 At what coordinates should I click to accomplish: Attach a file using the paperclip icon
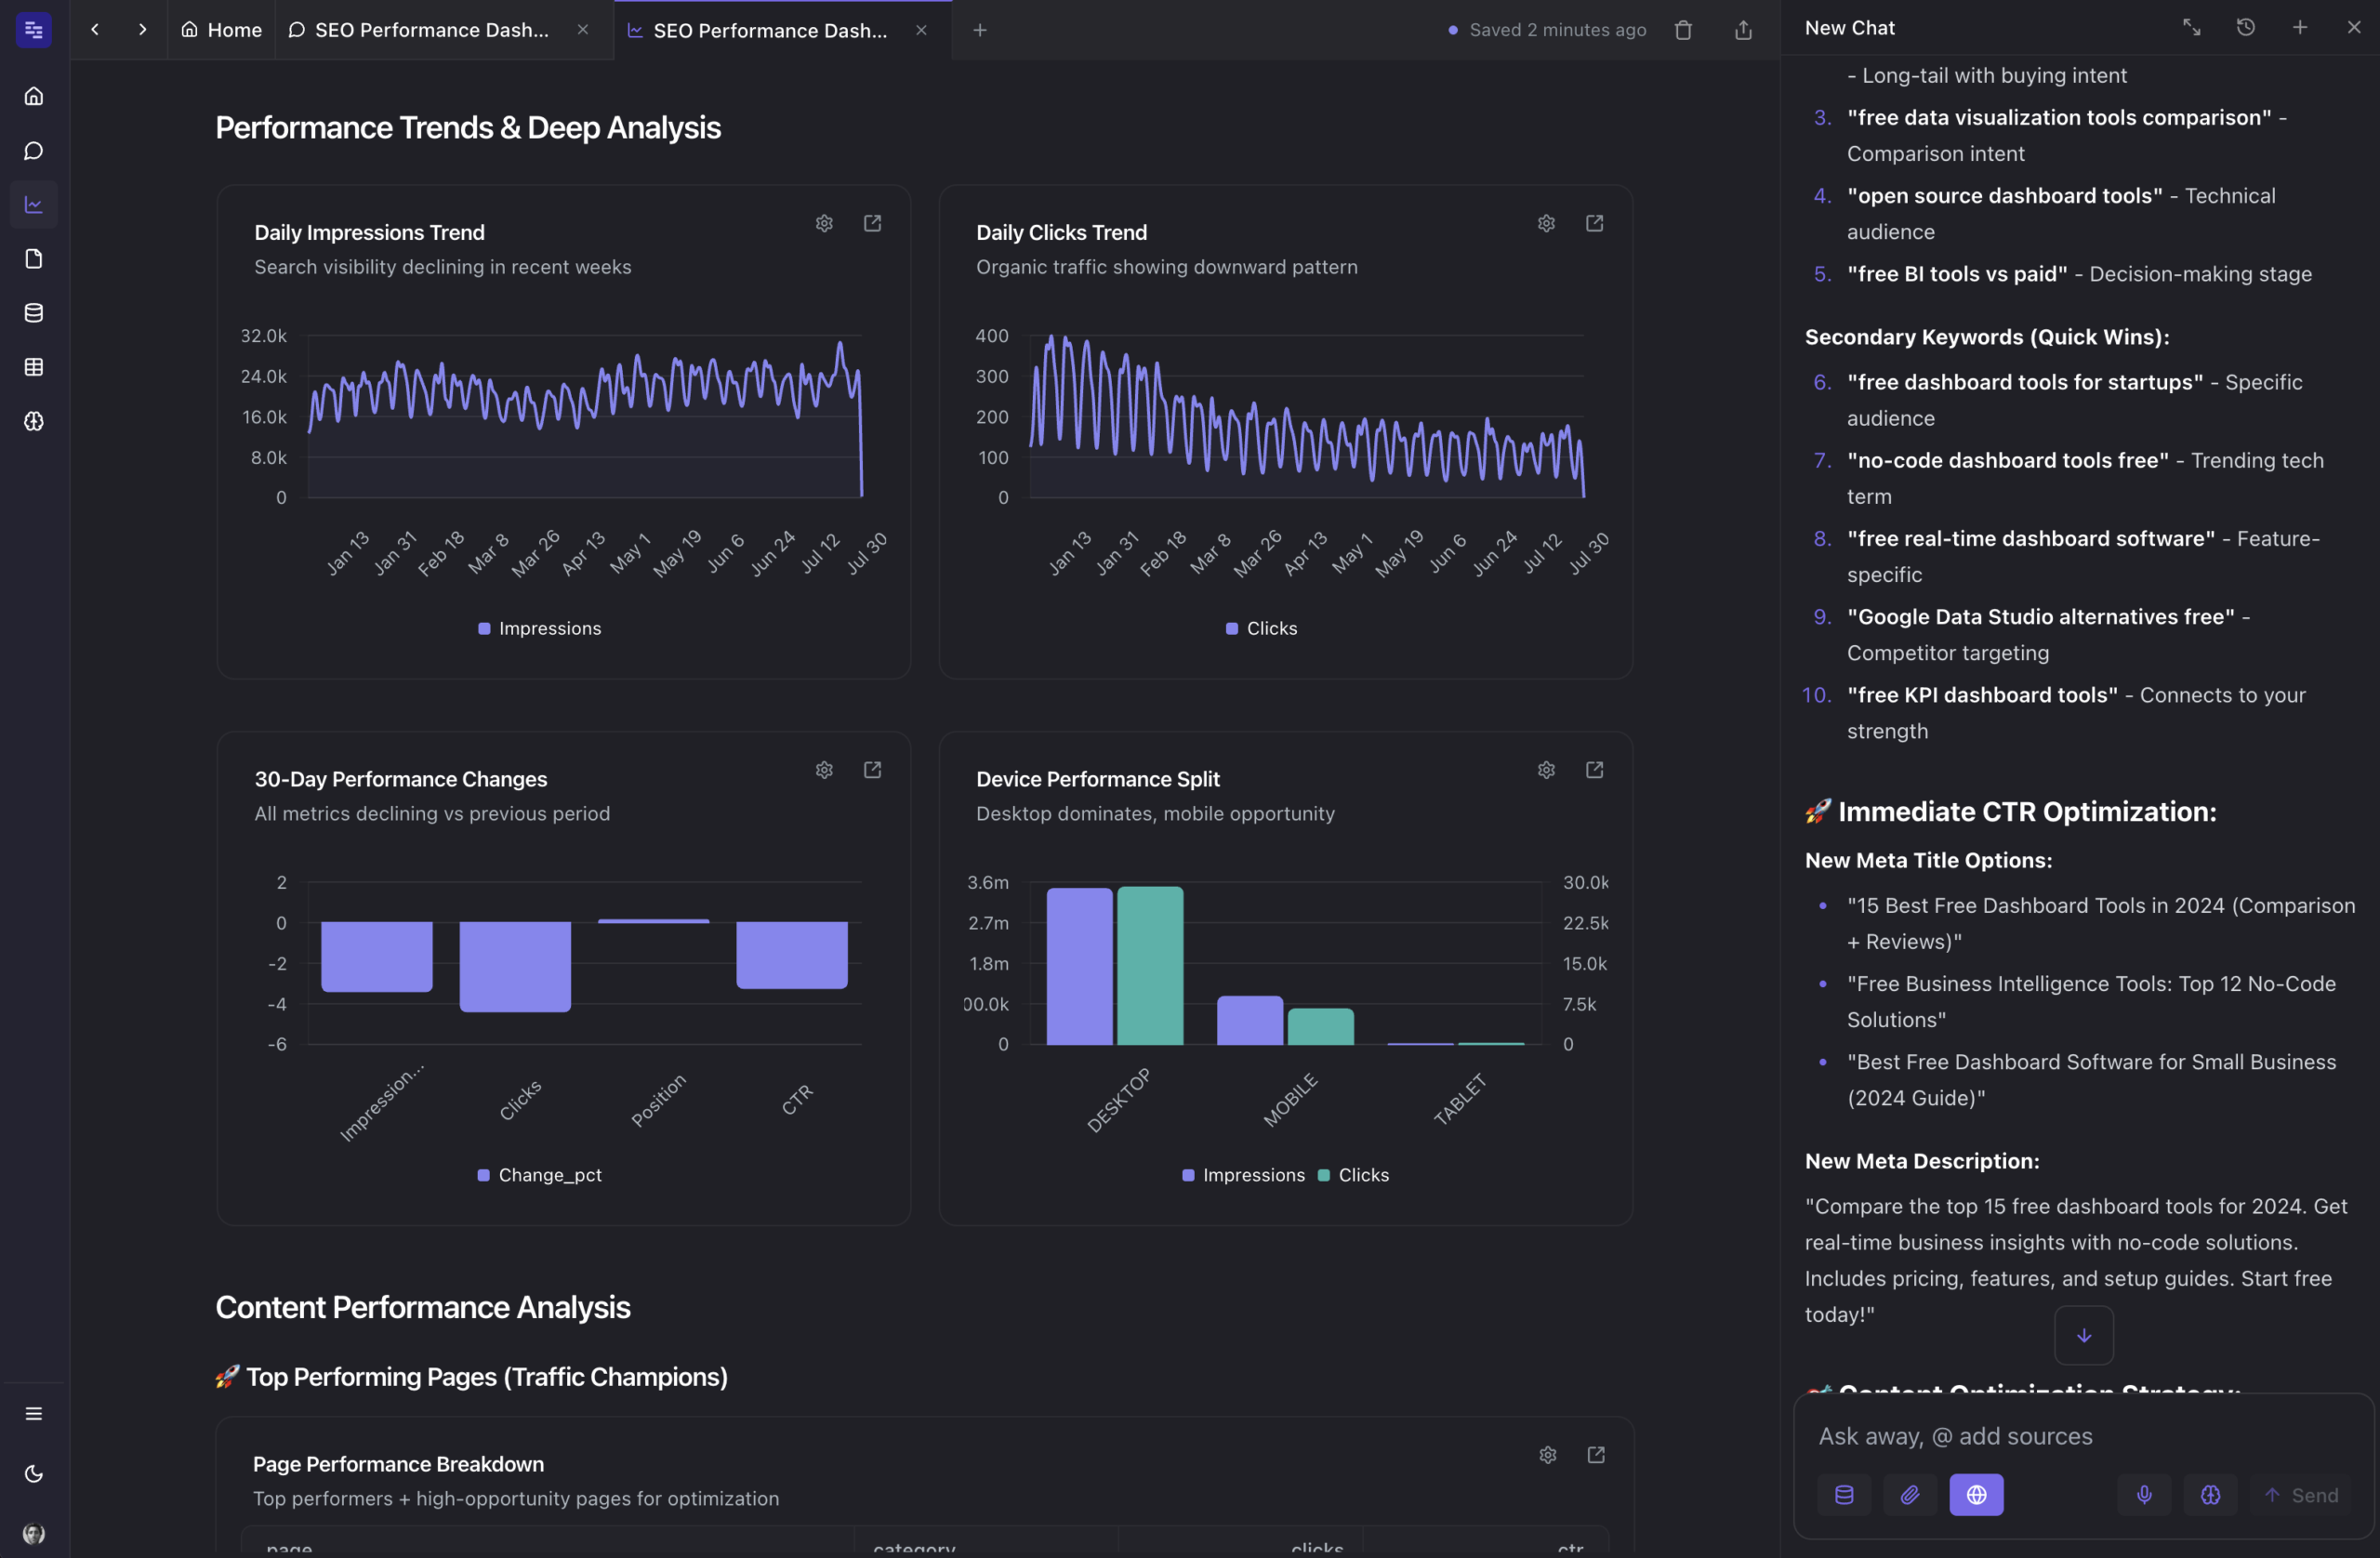[x=1910, y=1495]
